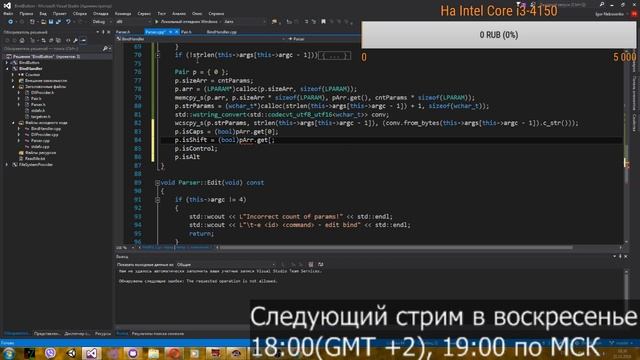
Task: Open Unity from the taskbar
Action: click(x=71, y=353)
